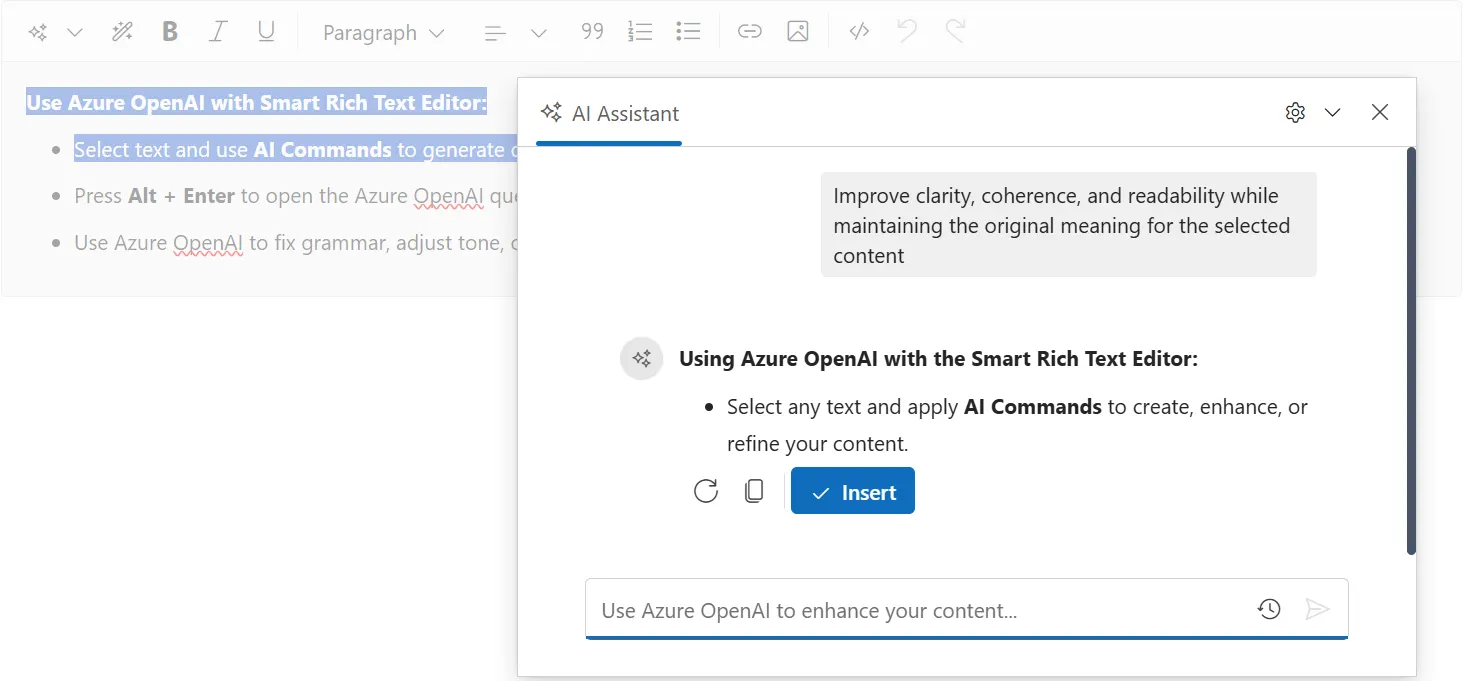Open AI Assistant settings gear
The width and height of the screenshot is (1465, 681).
click(1295, 113)
